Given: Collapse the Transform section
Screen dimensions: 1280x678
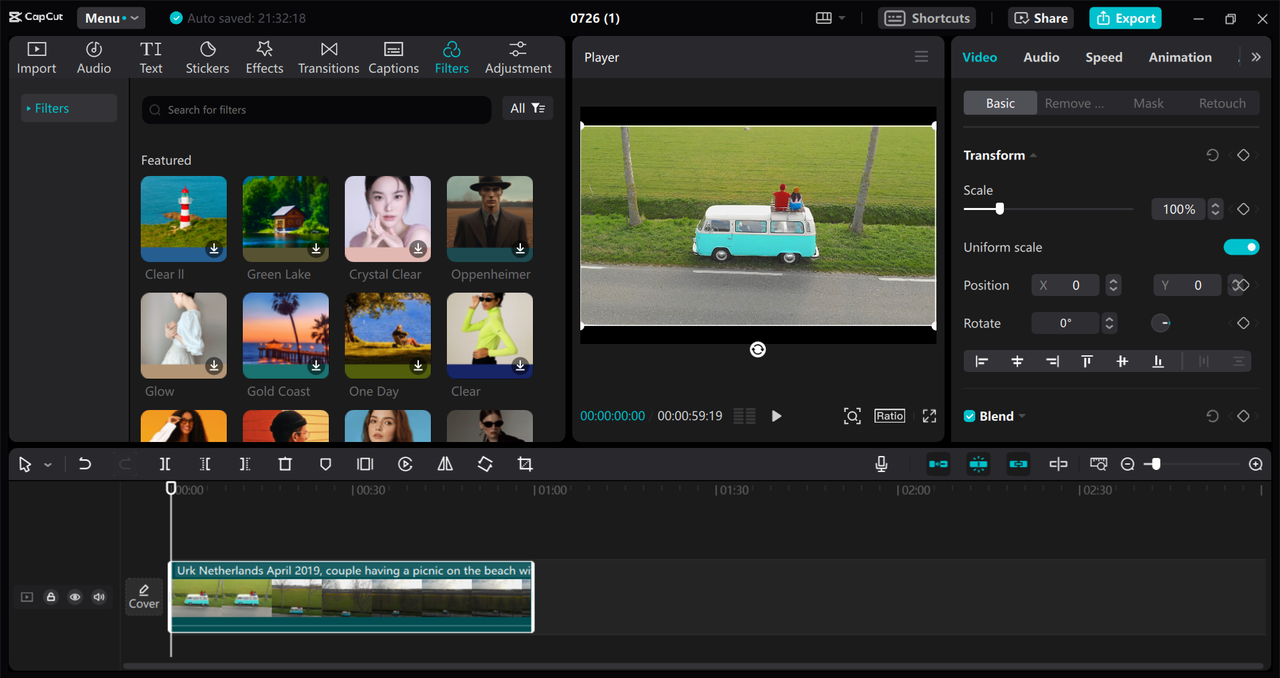Looking at the screenshot, I should pos(1033,156).
